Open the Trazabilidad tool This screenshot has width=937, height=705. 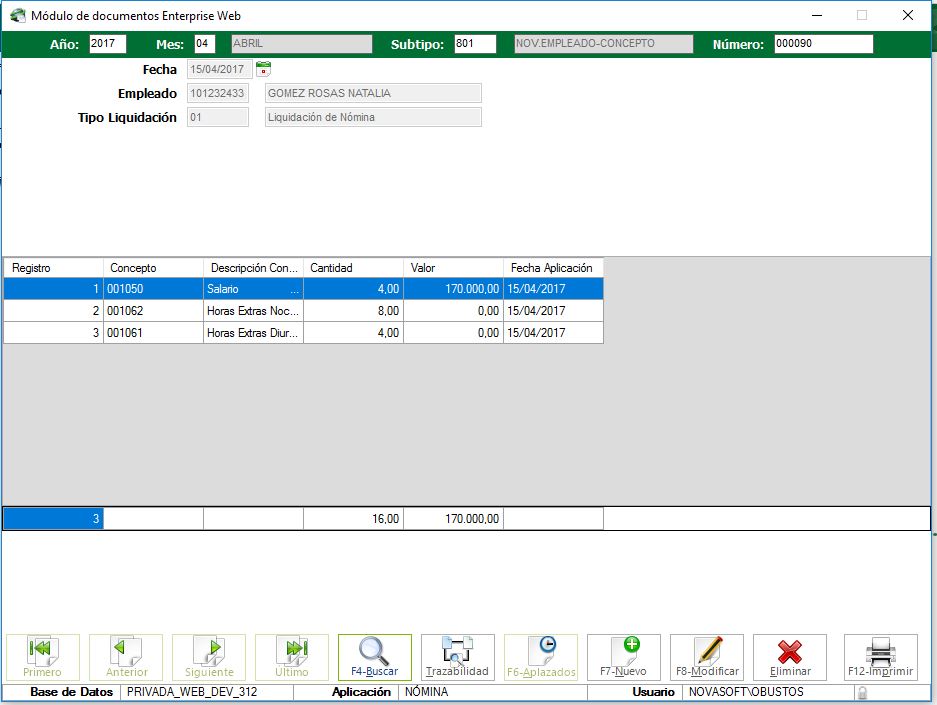[457, 657]
